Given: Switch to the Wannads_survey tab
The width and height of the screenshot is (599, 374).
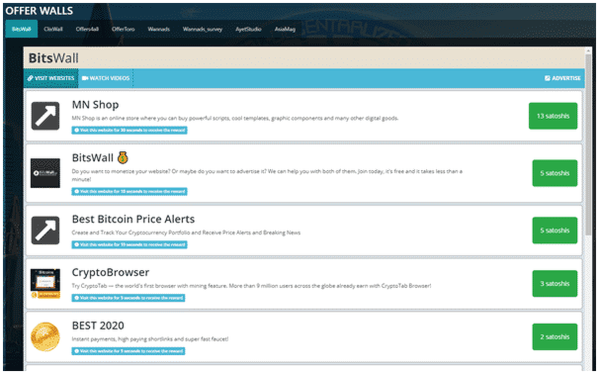Looking at the screenshot, I should [202, 29].
